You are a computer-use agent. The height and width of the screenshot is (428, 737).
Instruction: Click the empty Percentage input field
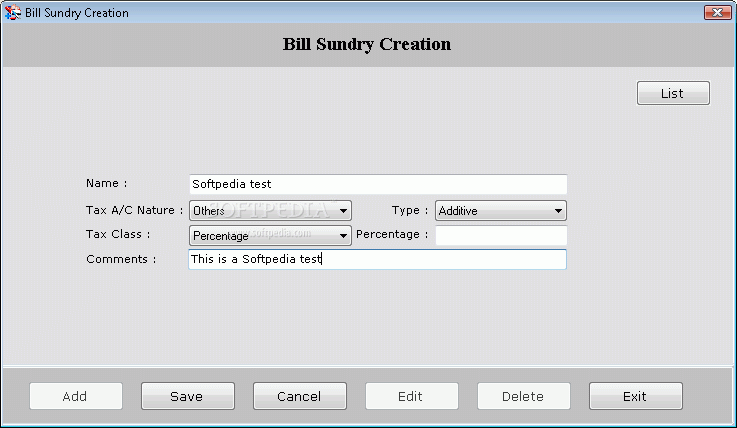501,235
